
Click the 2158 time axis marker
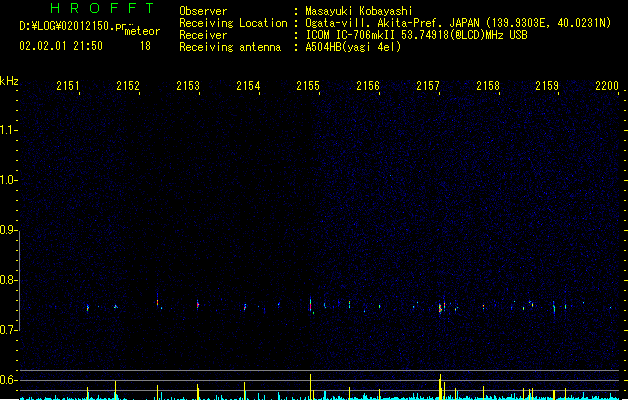(488, 85)
